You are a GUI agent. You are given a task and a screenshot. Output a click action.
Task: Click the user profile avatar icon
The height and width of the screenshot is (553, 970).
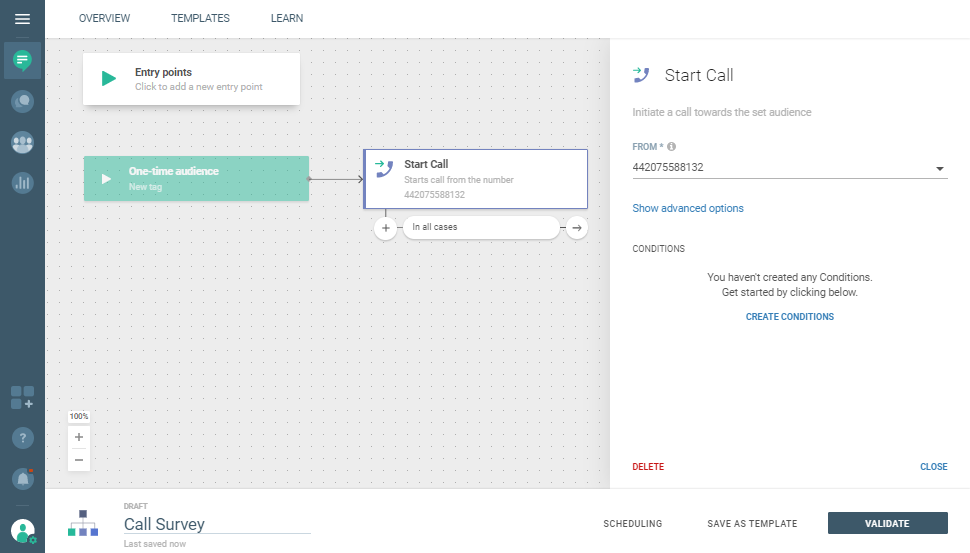[x=23, y=531]
